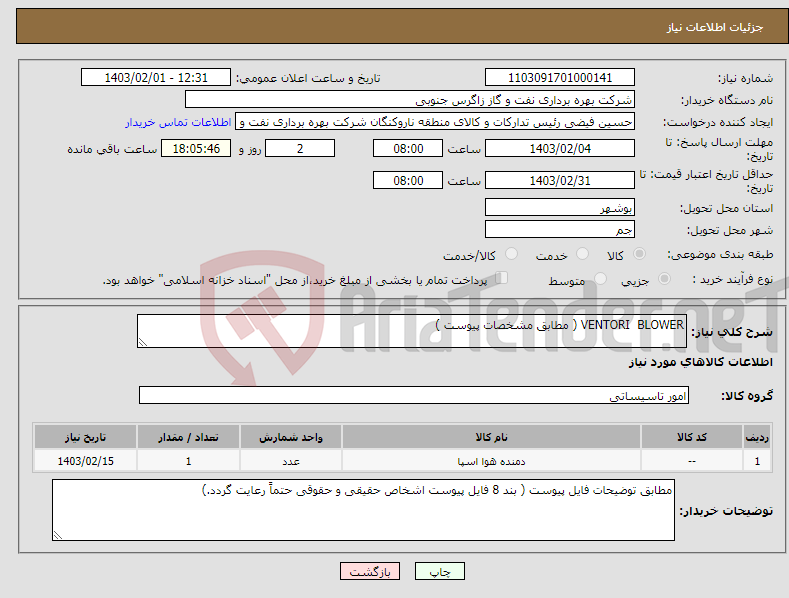Click the price validity date 1403/02/31
This screenshot has height=598, width=789.
560,180
